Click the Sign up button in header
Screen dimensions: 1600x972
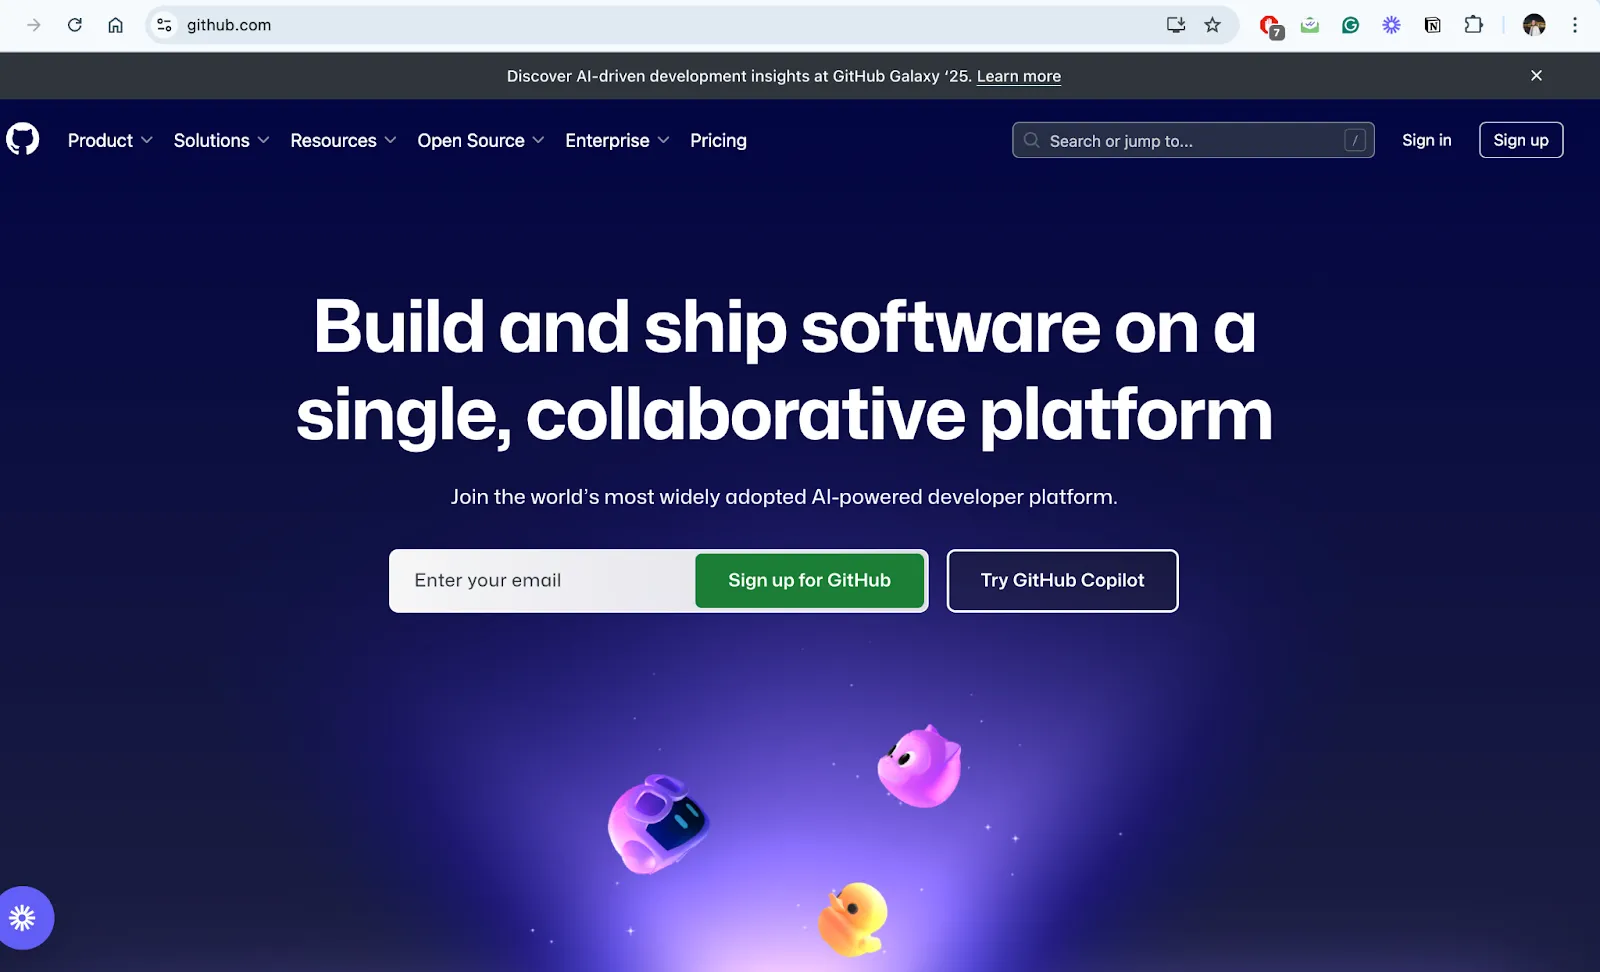pos(1521,140)
